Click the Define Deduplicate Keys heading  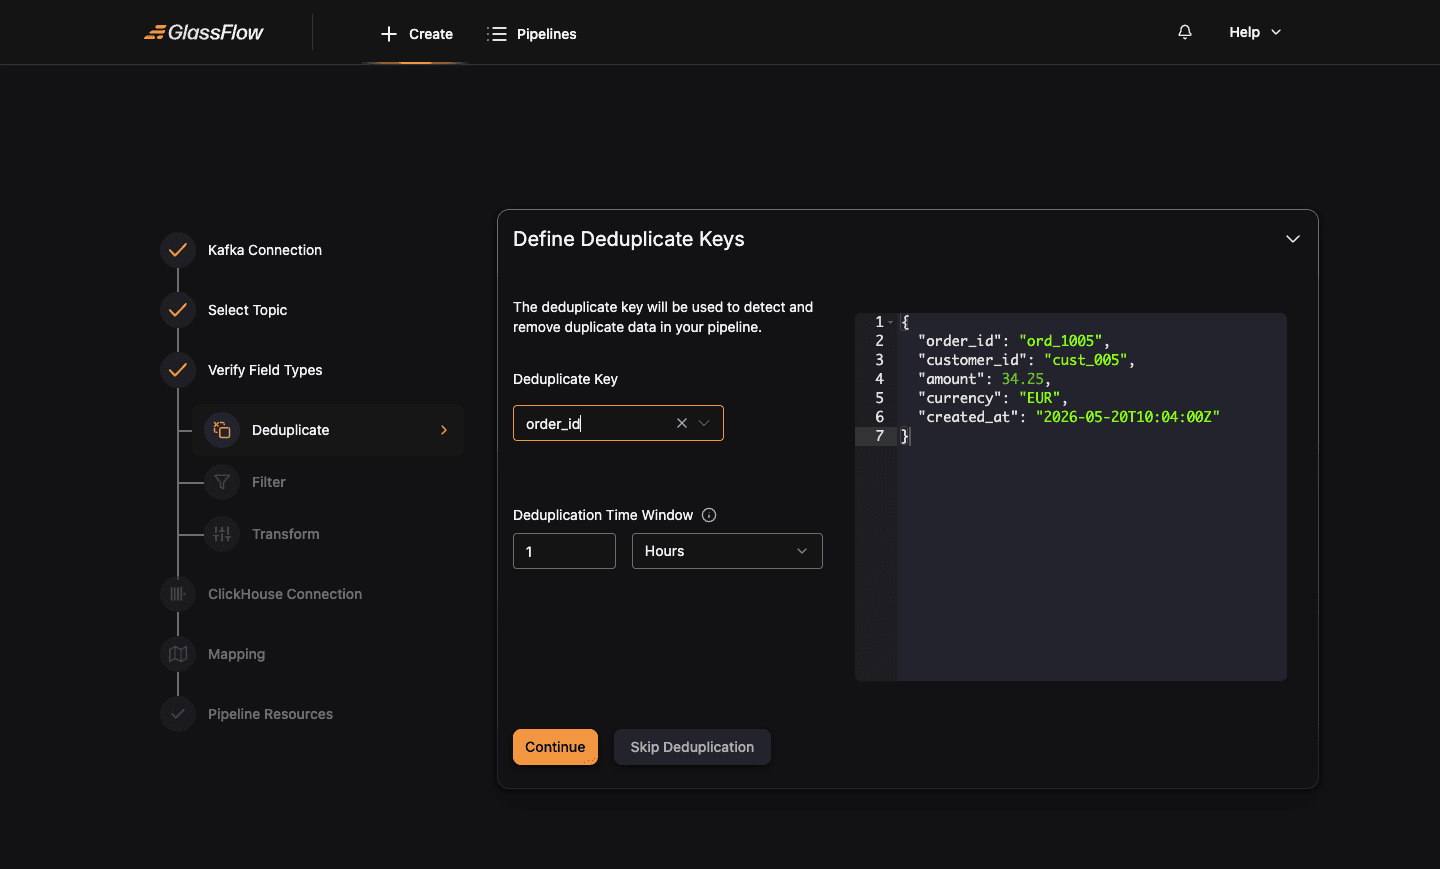(x=629, y=239)
